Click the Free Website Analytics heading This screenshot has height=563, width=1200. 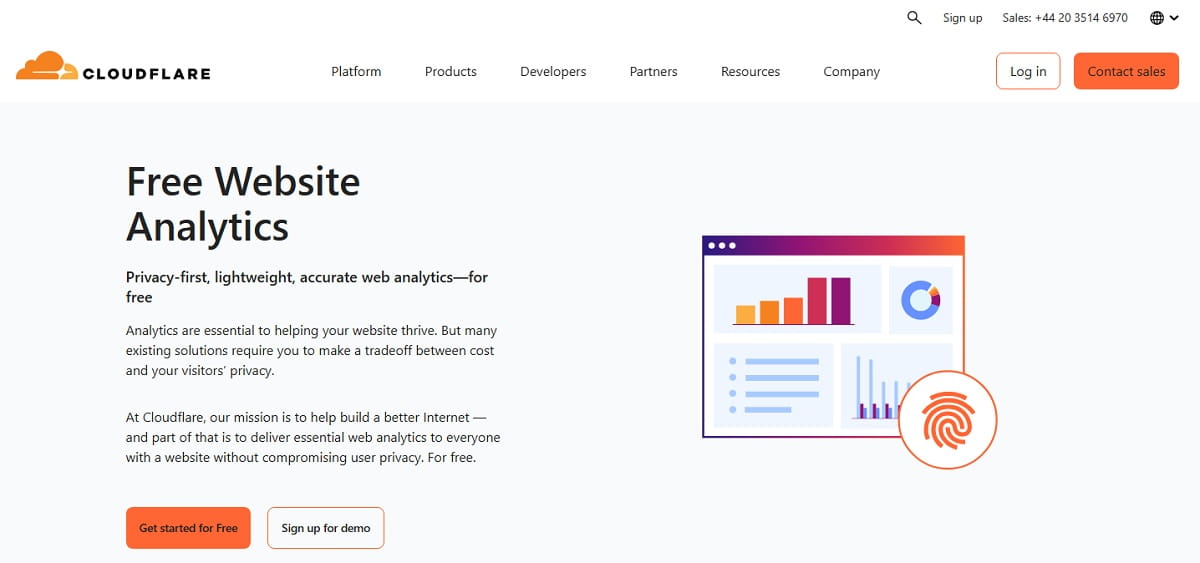click(243, 204)
